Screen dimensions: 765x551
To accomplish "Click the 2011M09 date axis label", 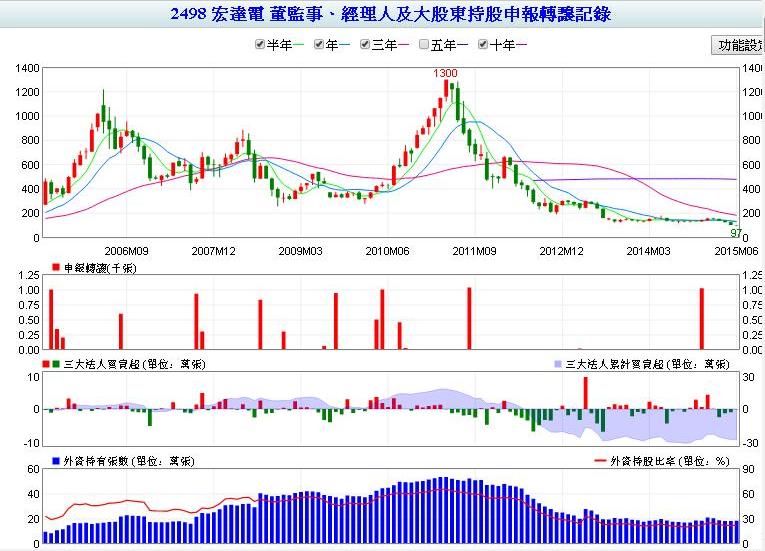I will tap(474, 251).
